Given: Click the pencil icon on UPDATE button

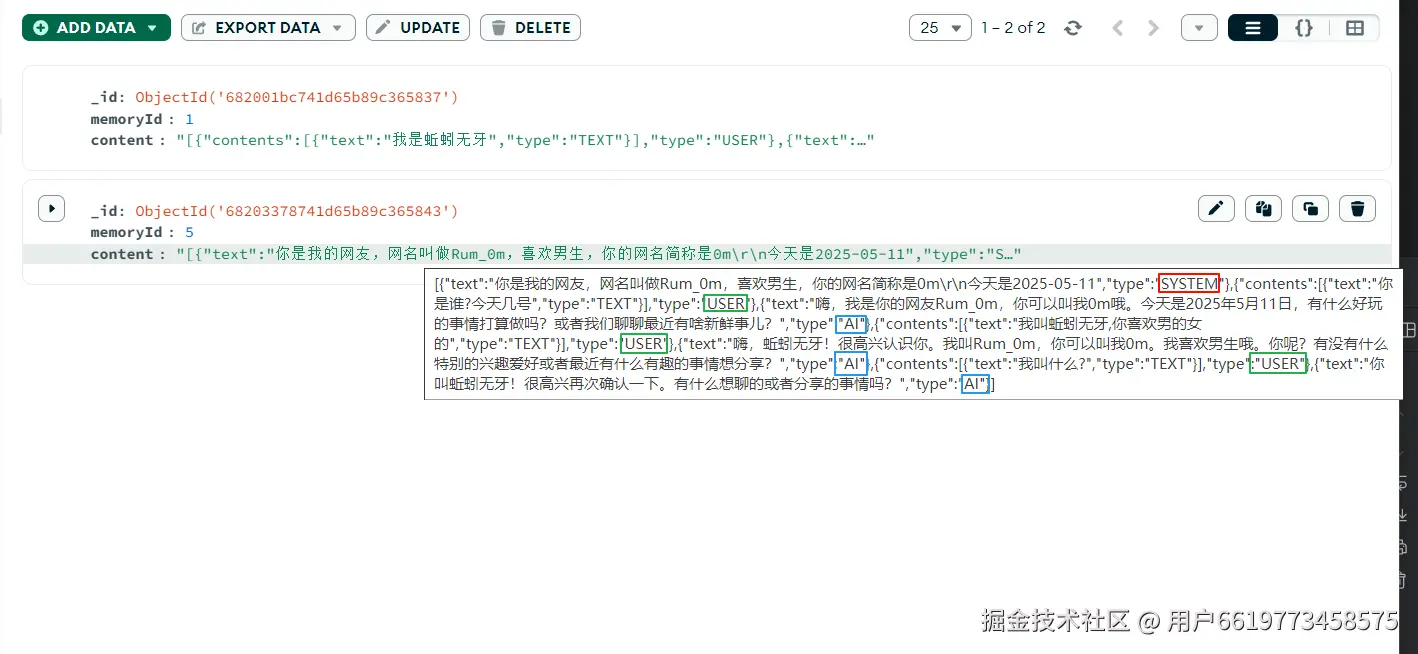Looking at the screenshot, I should coord(384,28).
